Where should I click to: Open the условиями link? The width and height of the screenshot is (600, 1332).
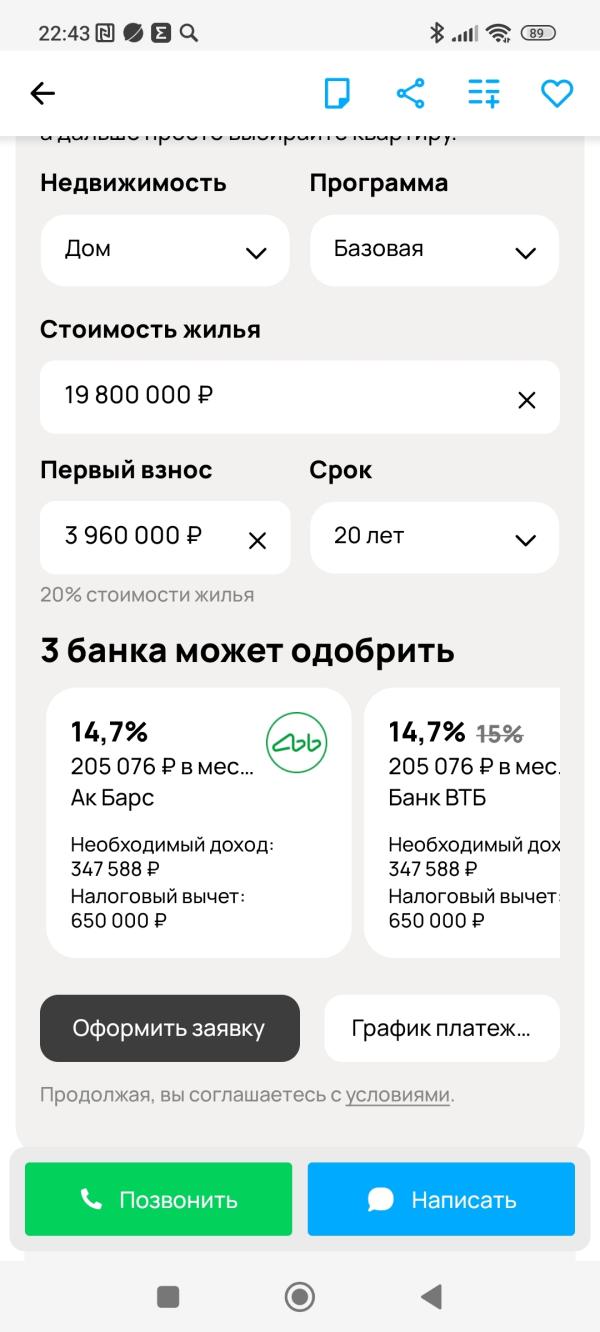click(398, 1094)
